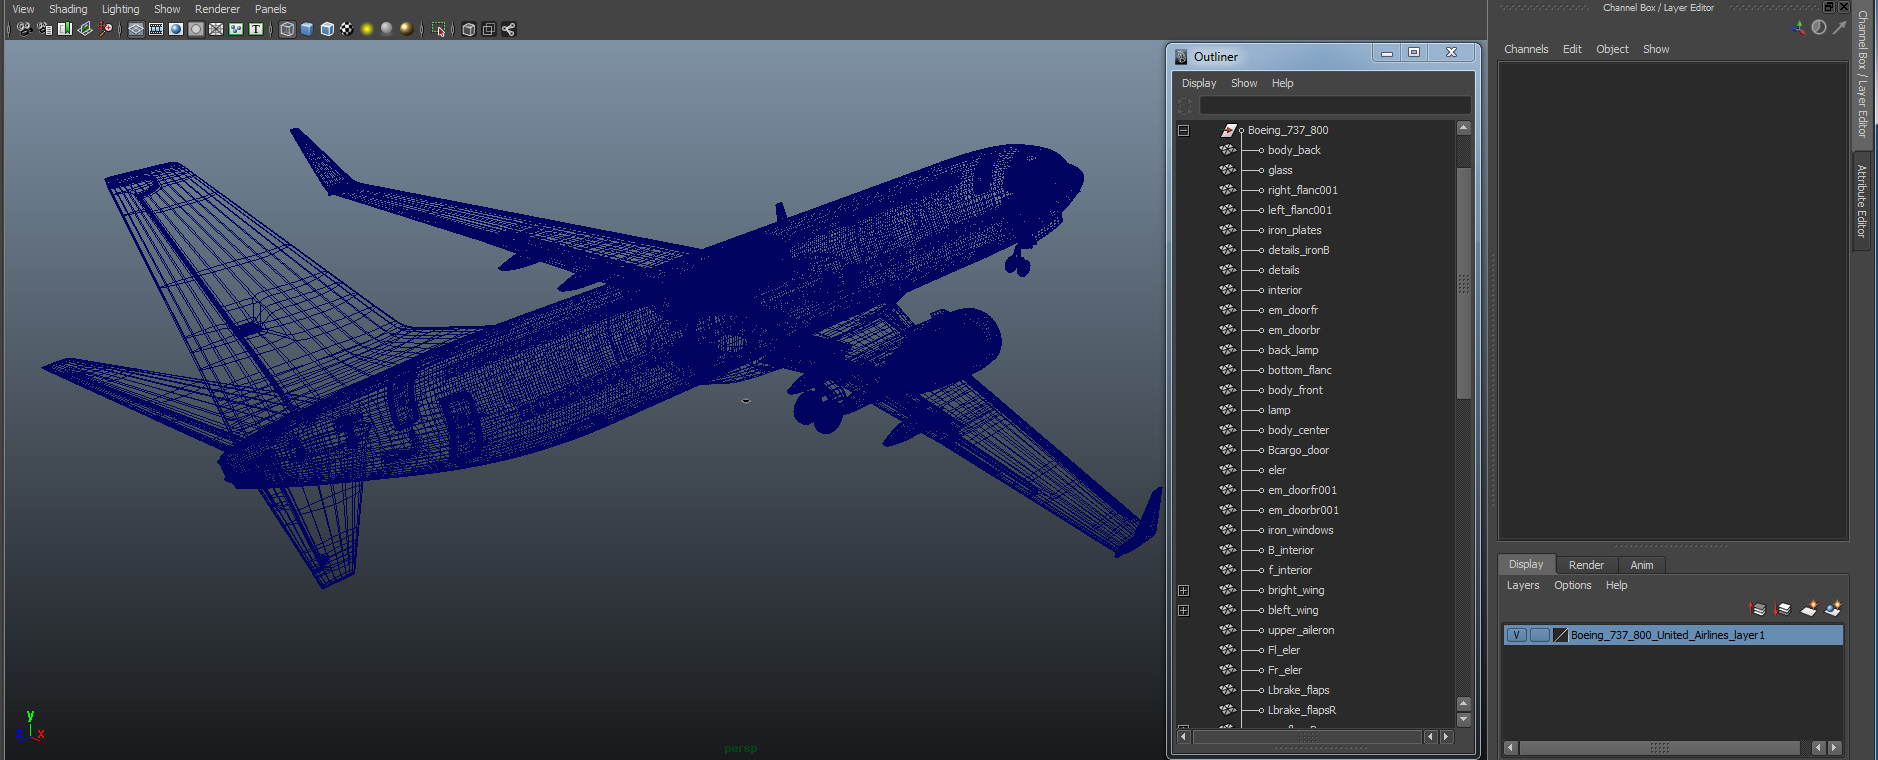Toggle the Safe Title icon
The image size is (1878, 760).
click(x=256, y=29)
